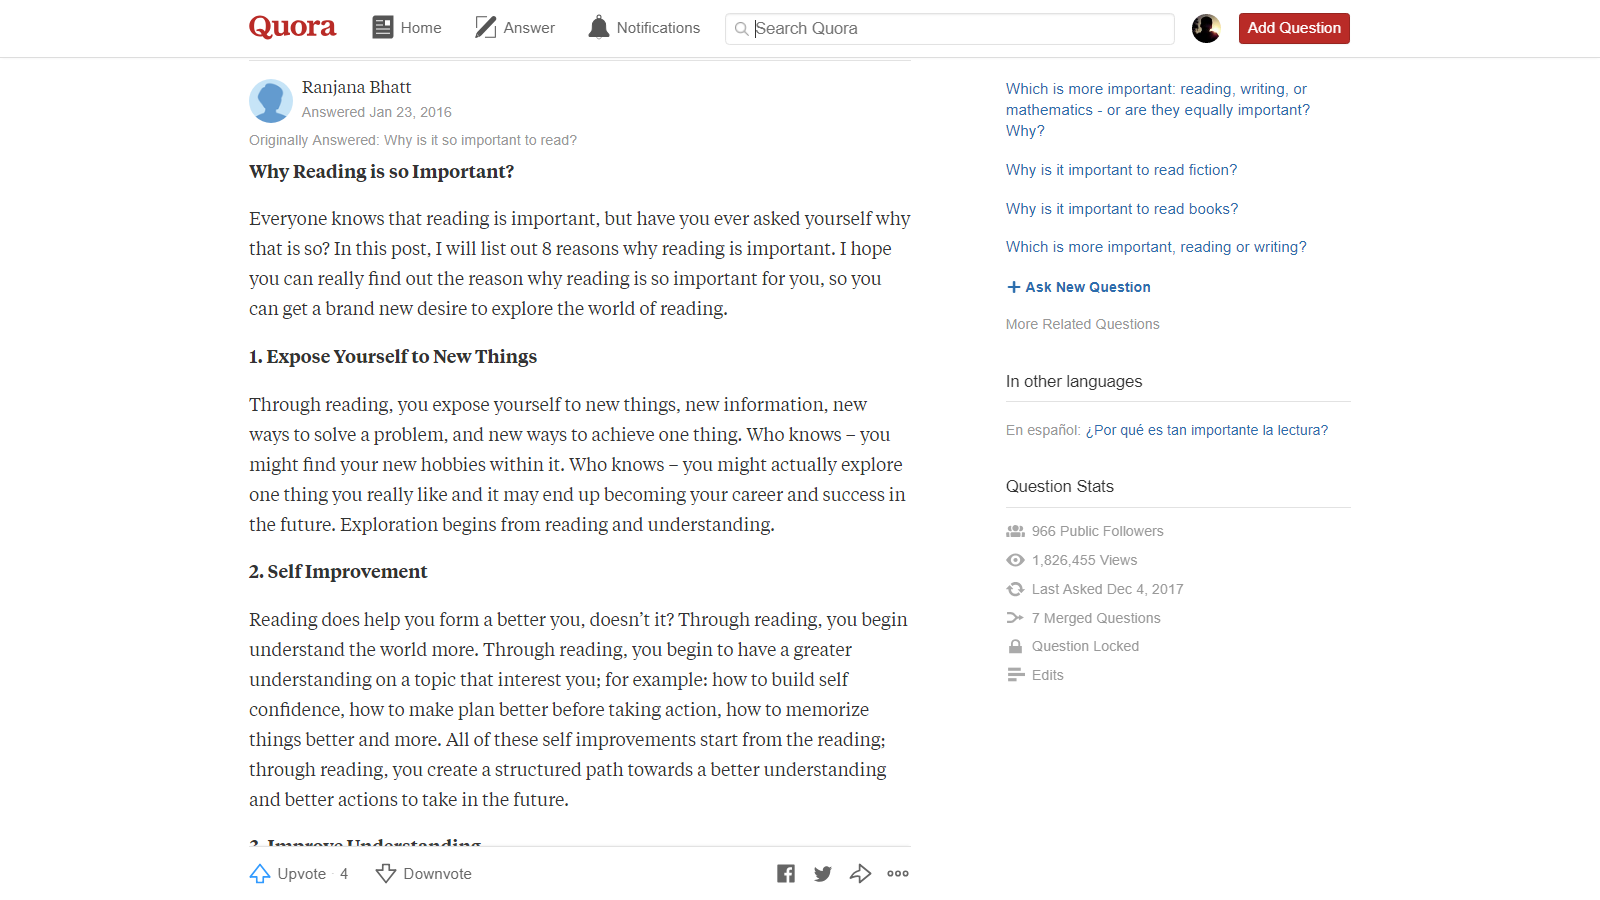Share answer via Twitter icon

(823, 874)
